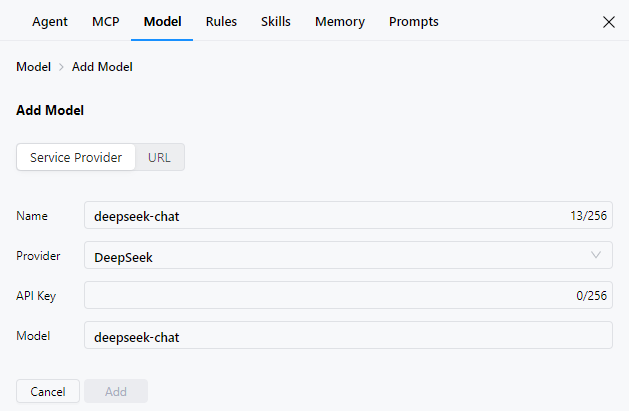Click the Provider dropdown chevron arrow
The height and width of the screenshot is (411, 629).
click(597, 256)
